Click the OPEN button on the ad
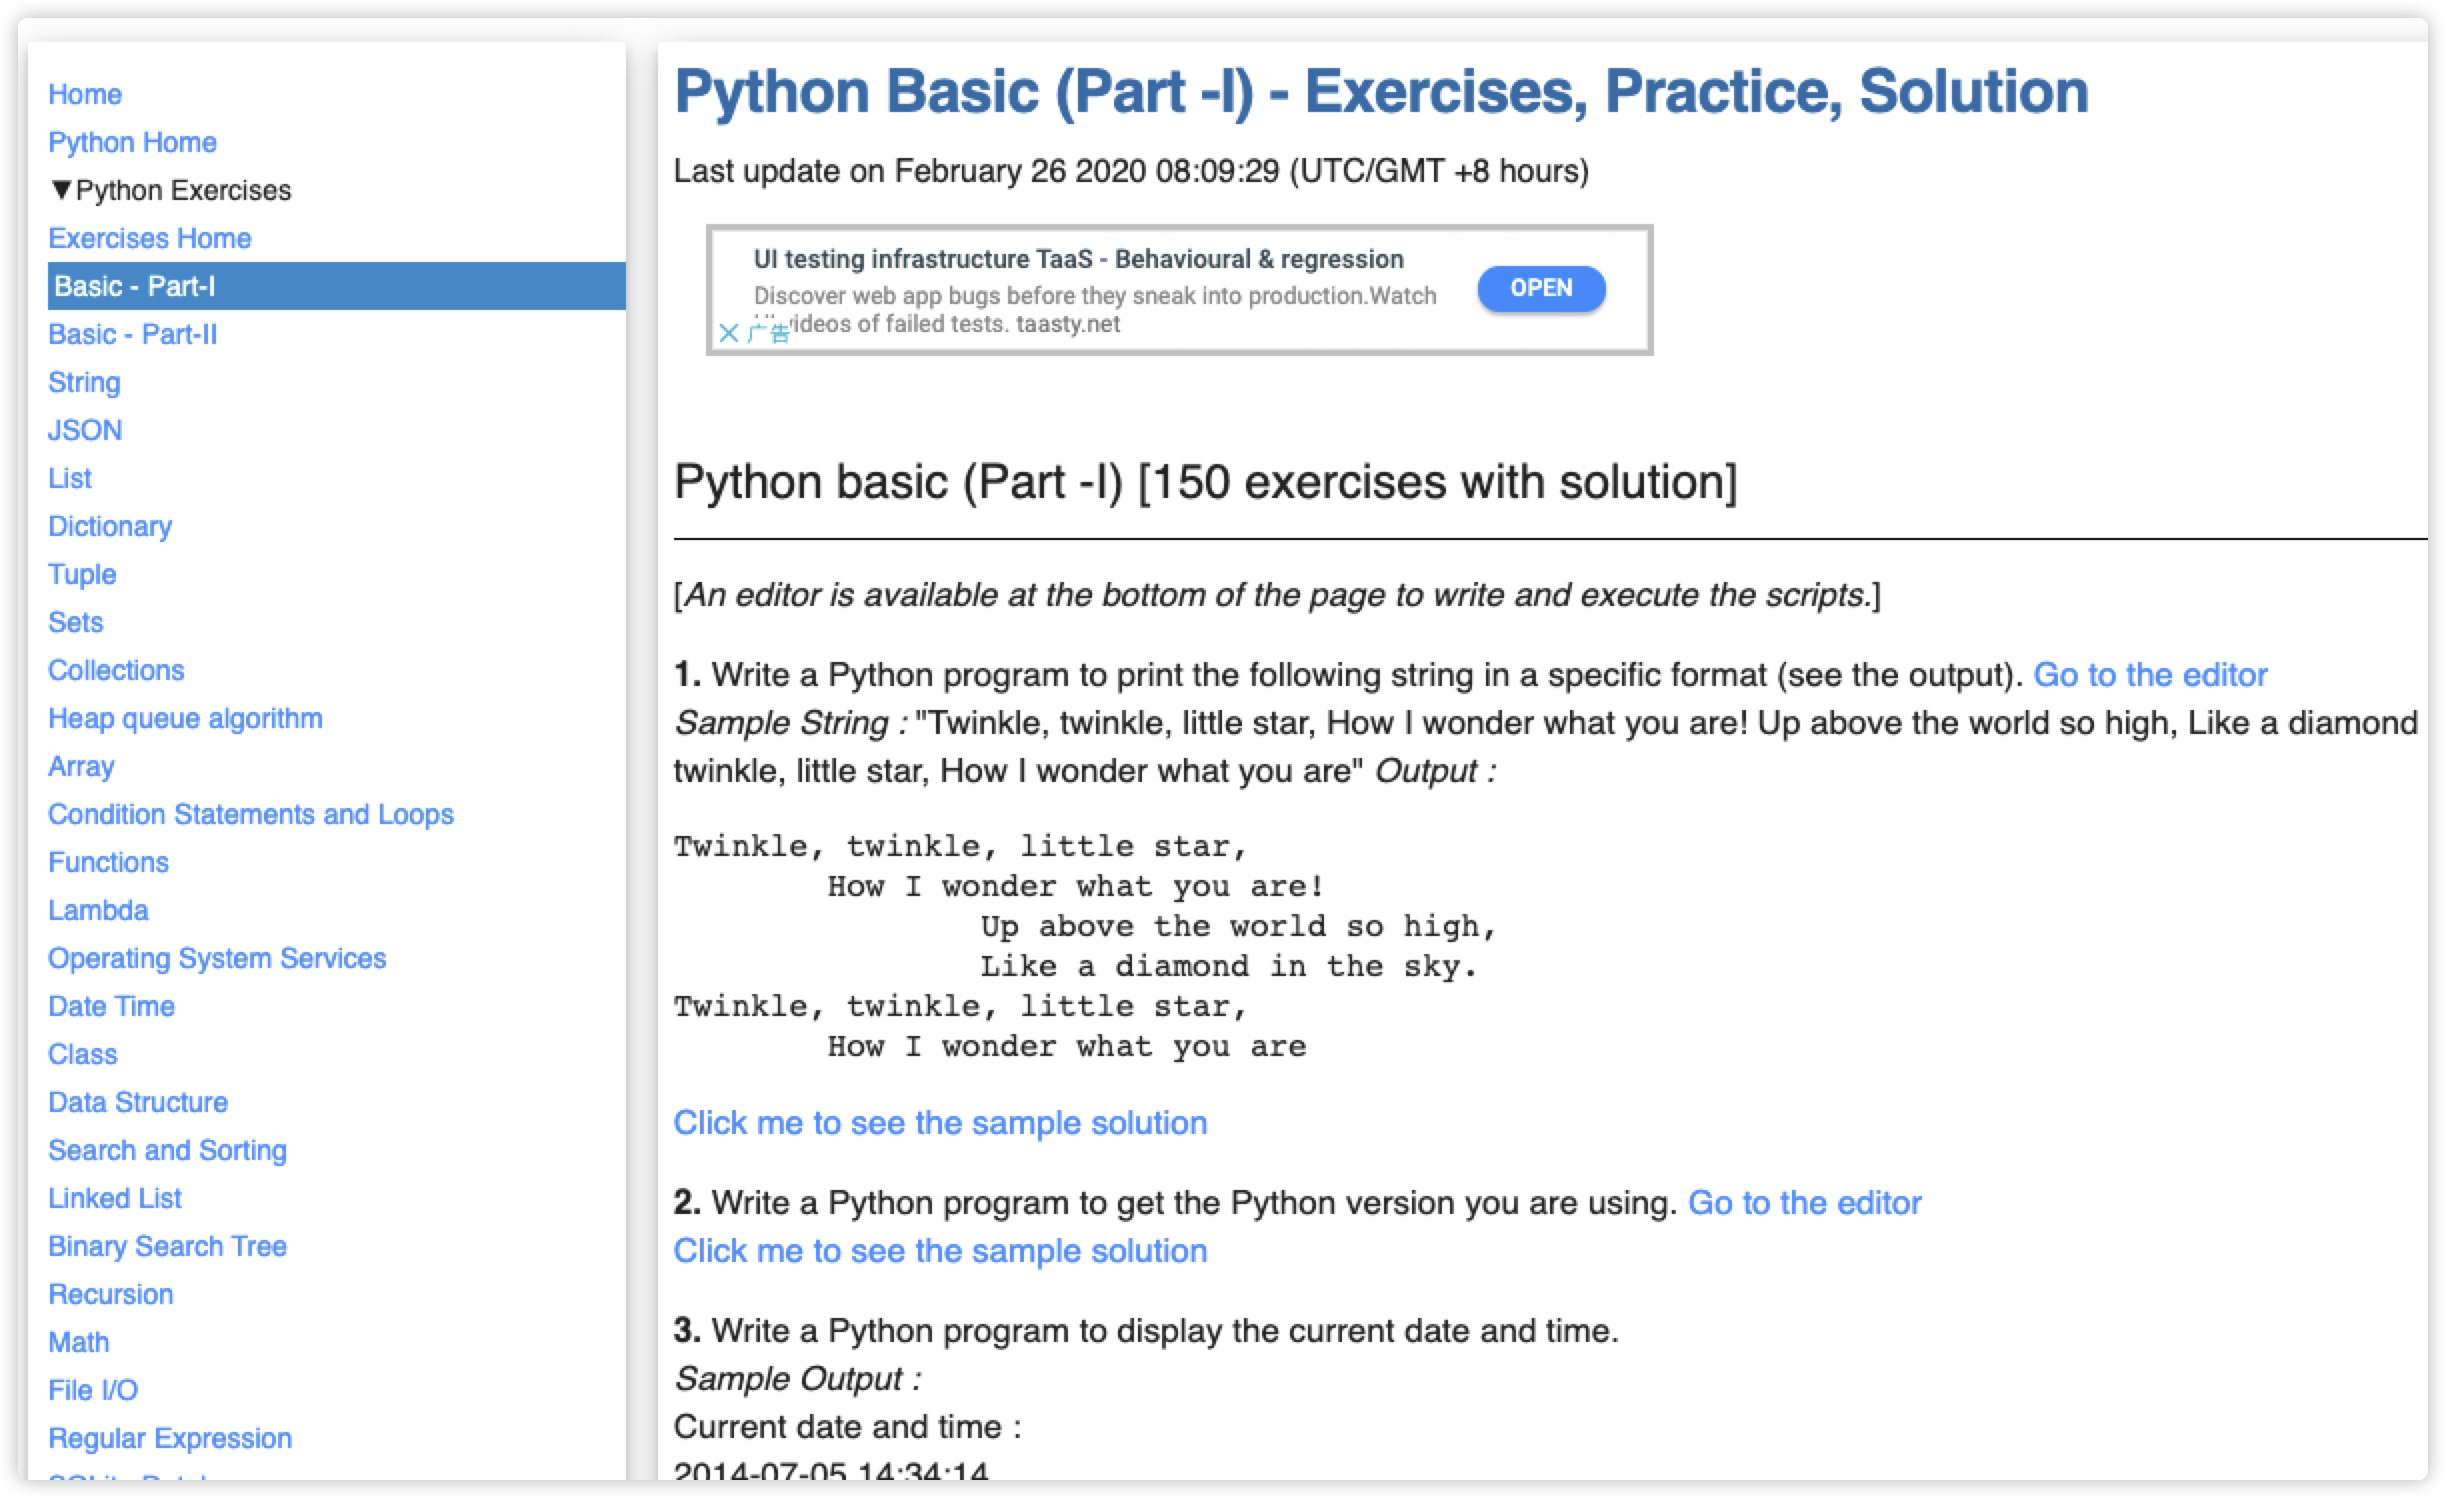This screenshot has width=2446, height=1498. click(x=1540, y=288)
